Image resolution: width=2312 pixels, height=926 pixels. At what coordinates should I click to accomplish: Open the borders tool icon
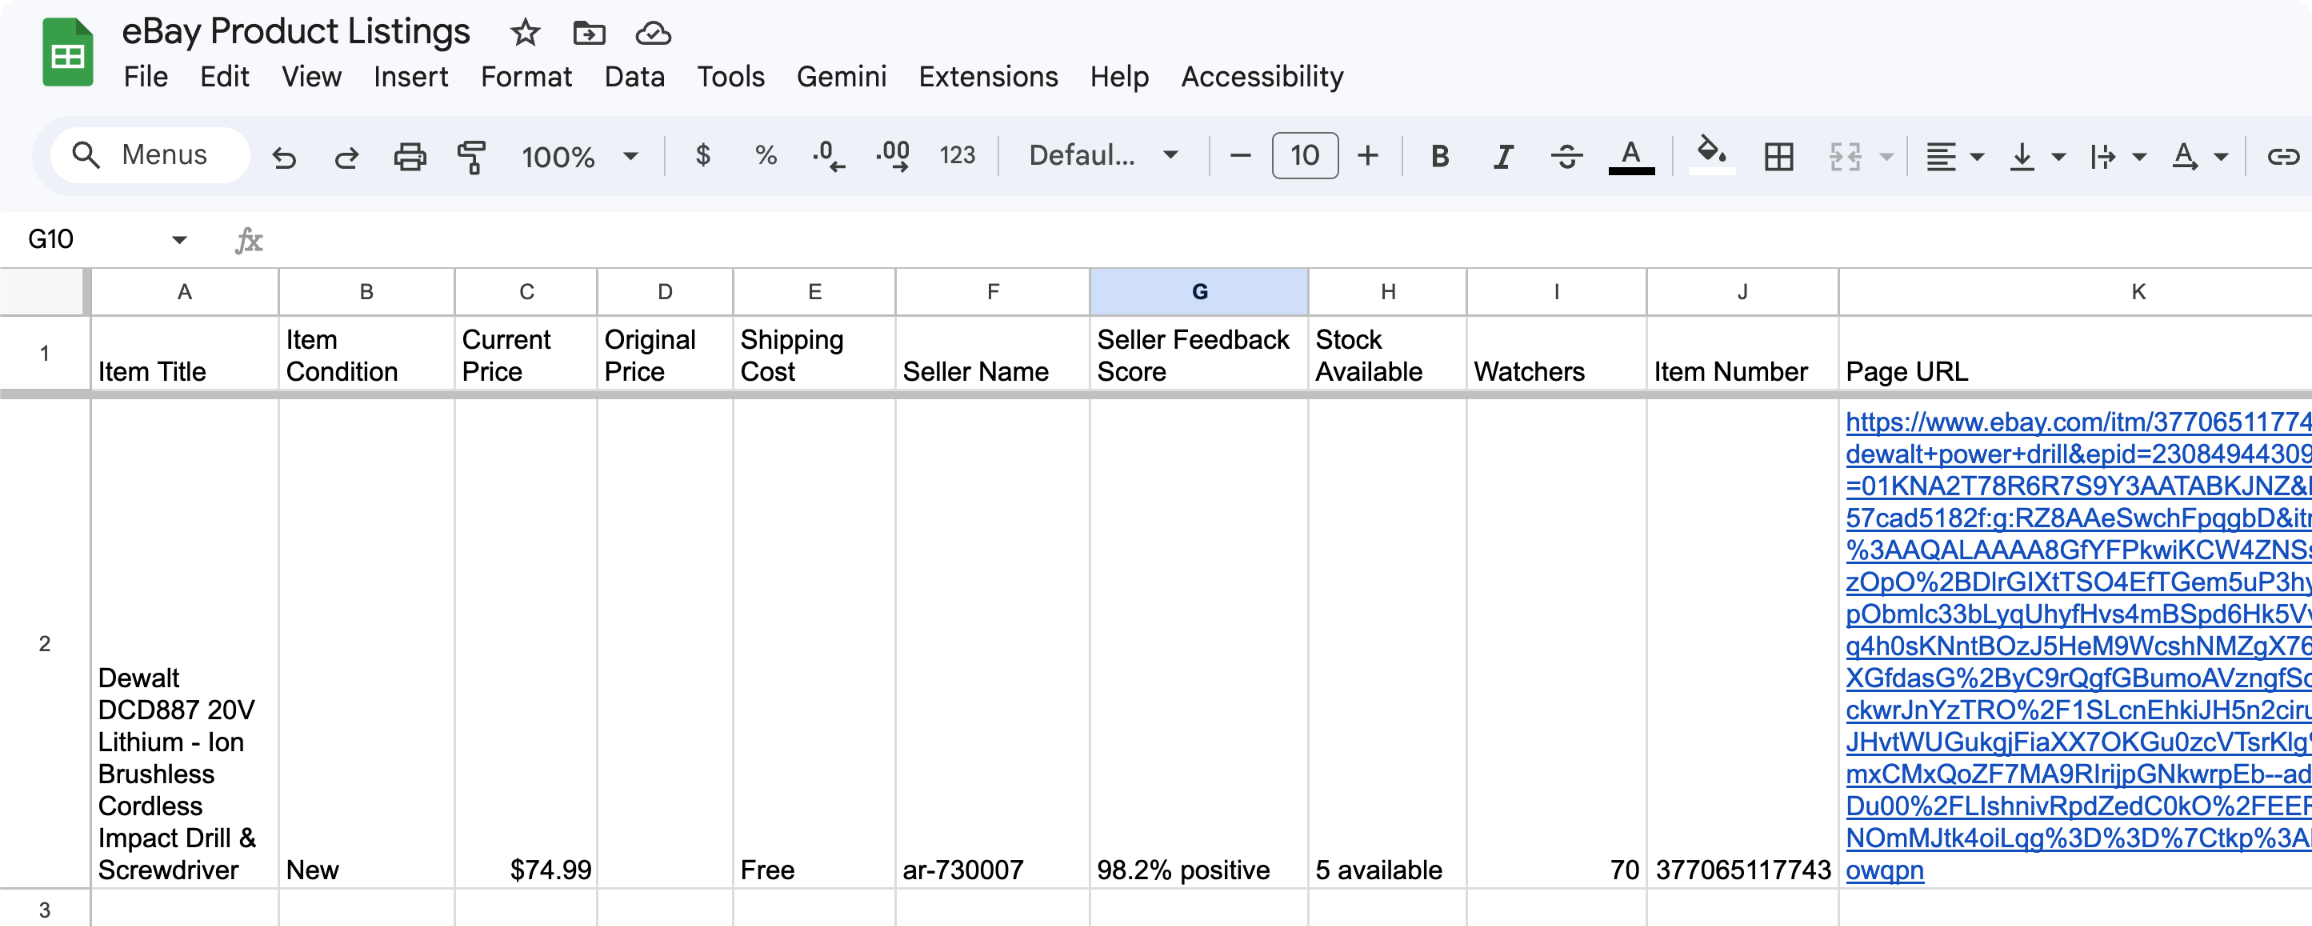click(1778, 157)
